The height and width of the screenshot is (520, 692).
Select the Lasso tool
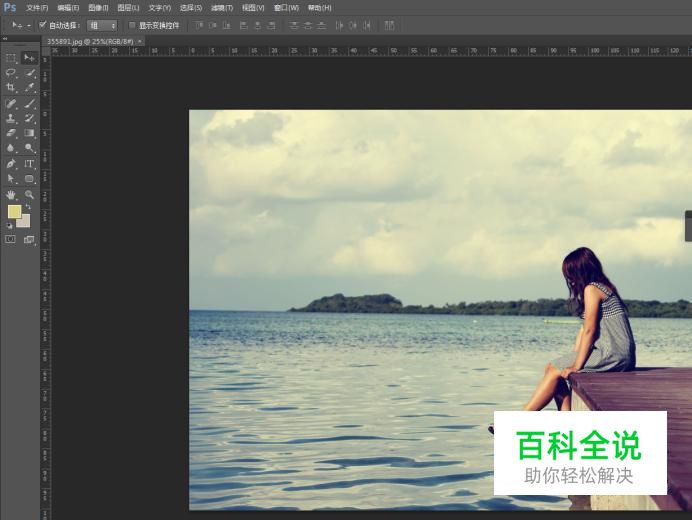(11, 73)
